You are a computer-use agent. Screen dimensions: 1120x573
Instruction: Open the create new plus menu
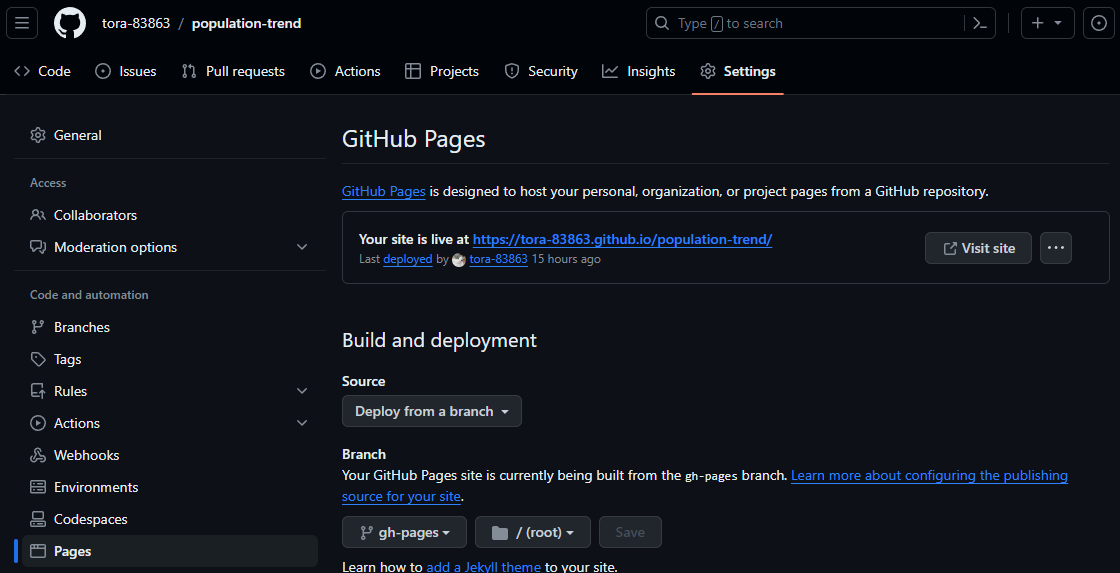(1047, 24)
